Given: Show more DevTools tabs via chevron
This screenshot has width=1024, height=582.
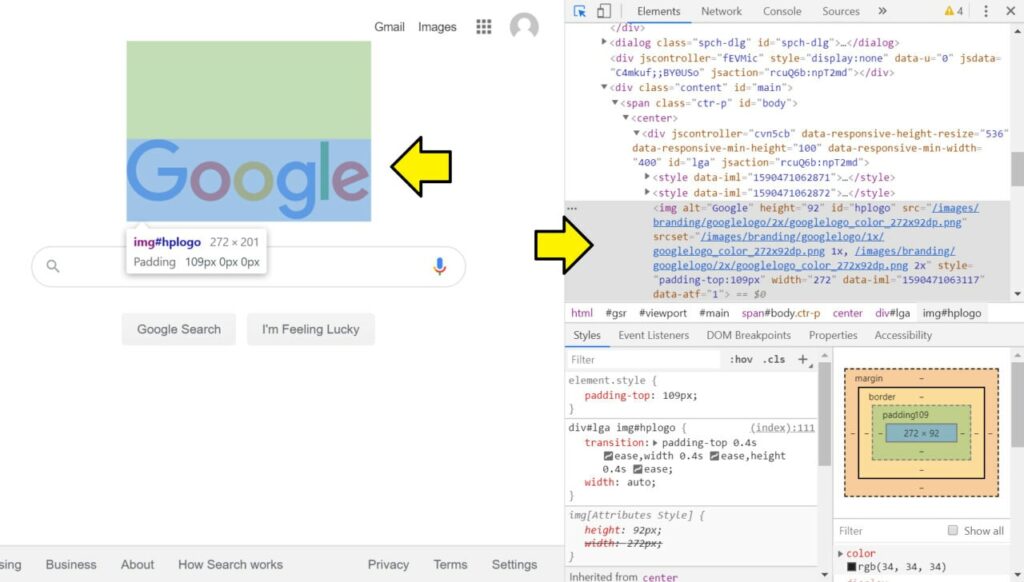Looking at the screenshot, I should (882, 11).
